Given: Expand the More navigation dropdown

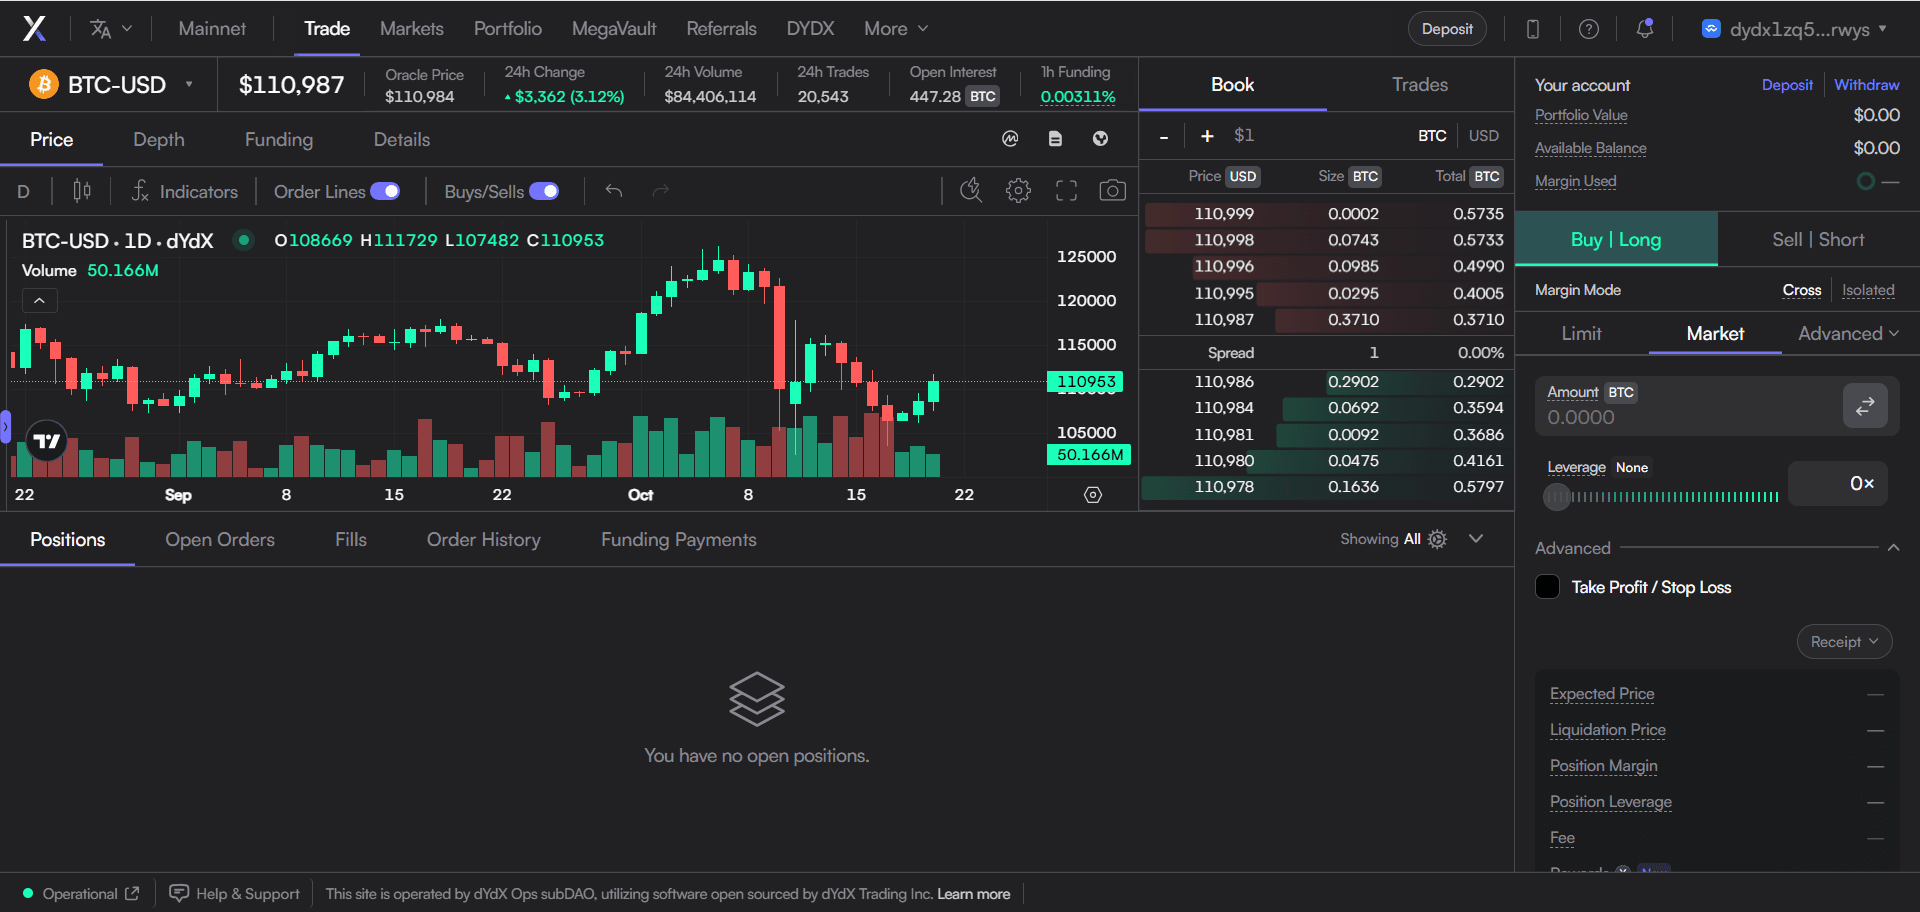Looking at the screenshot, I should click(x=896, y=29).
